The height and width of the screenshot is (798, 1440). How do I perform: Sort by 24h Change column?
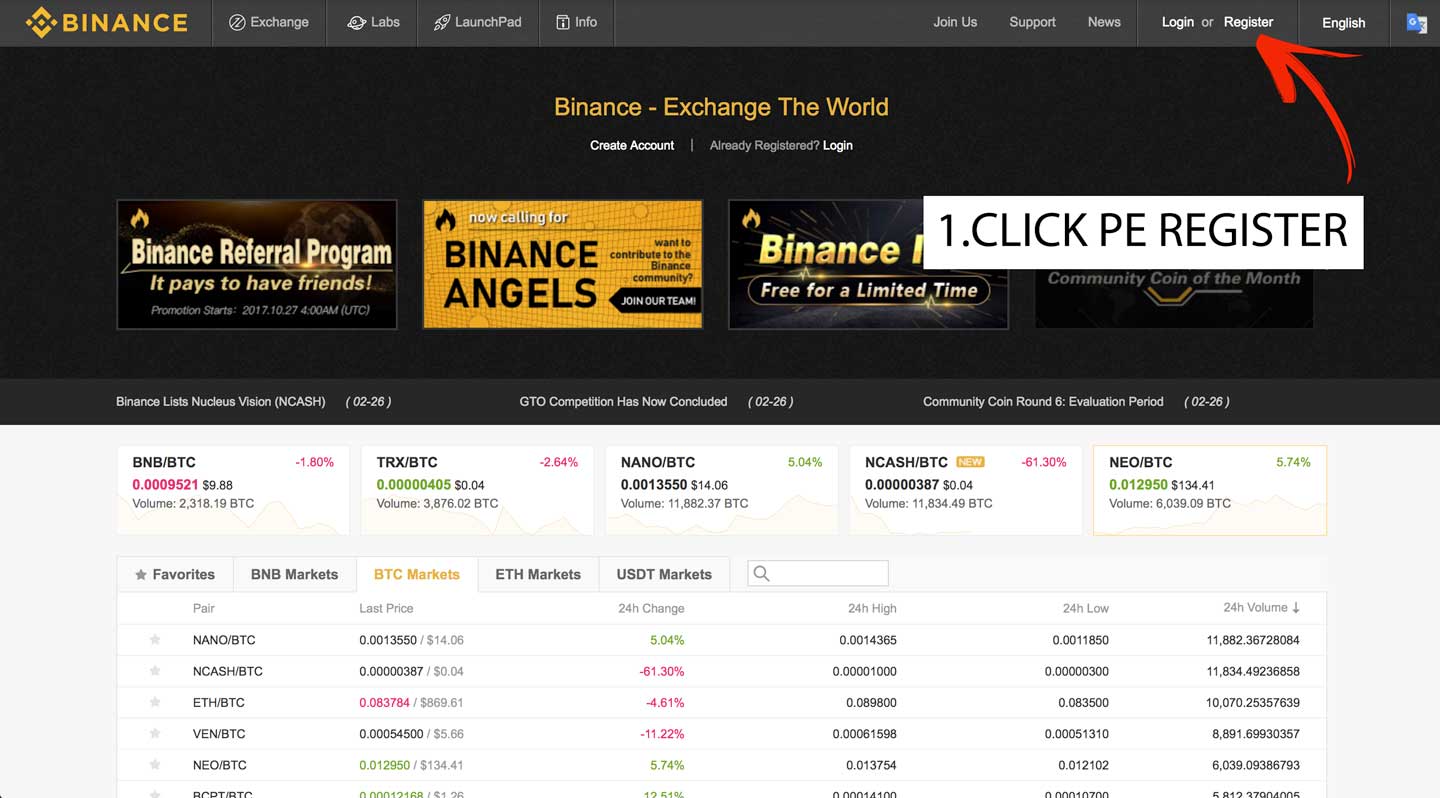651,608
